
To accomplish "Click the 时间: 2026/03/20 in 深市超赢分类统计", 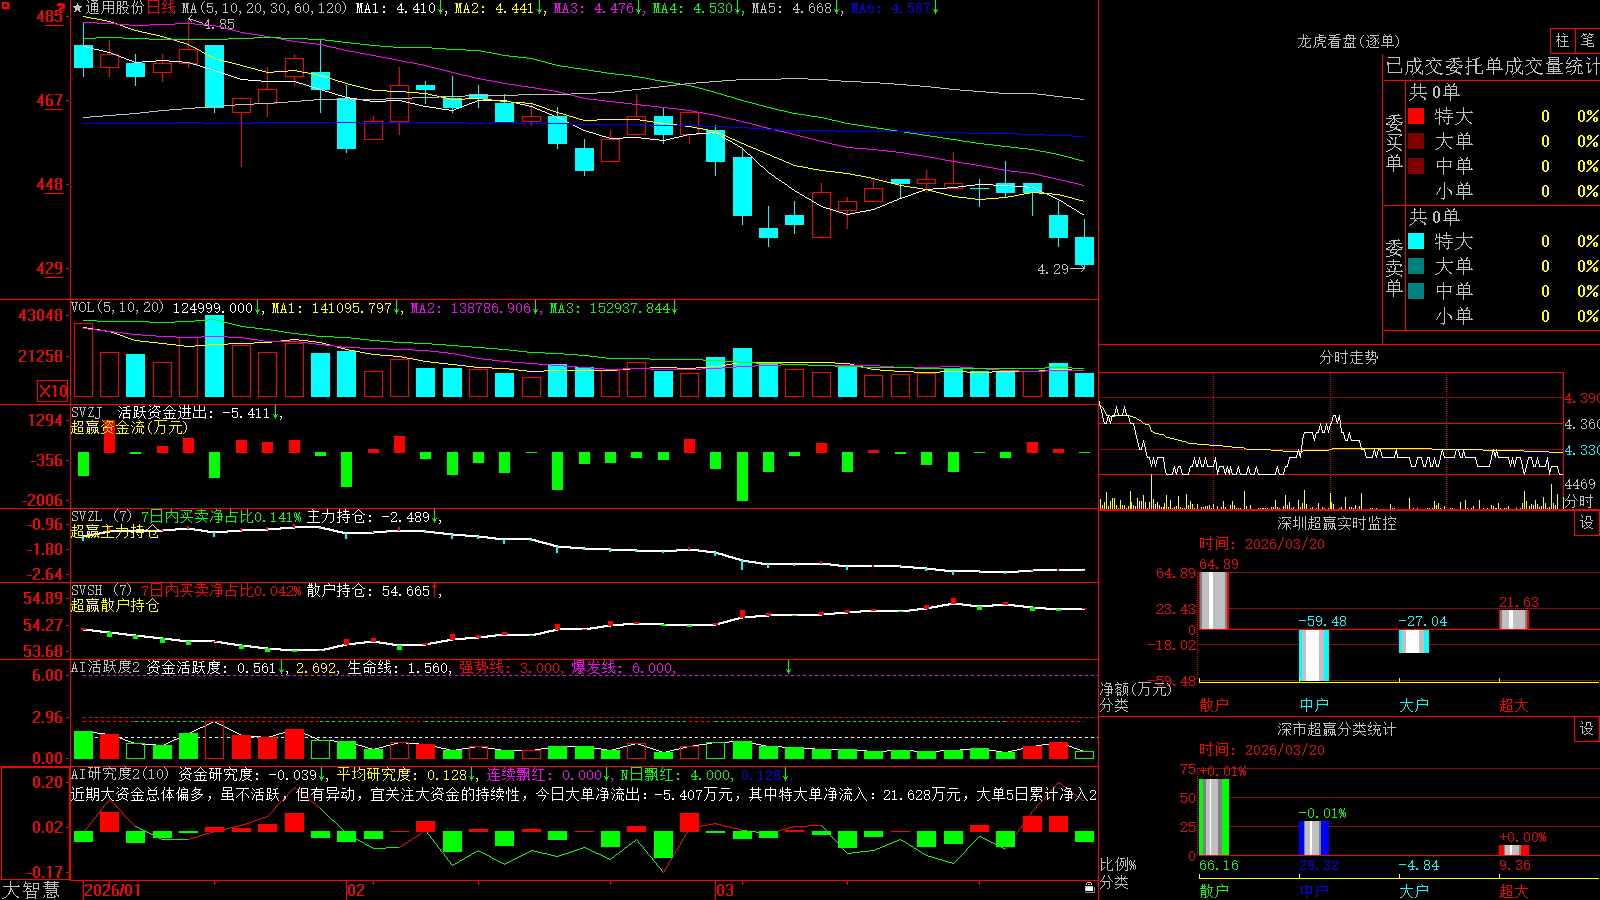I will pyautogui.click(x=1262, y=750).
